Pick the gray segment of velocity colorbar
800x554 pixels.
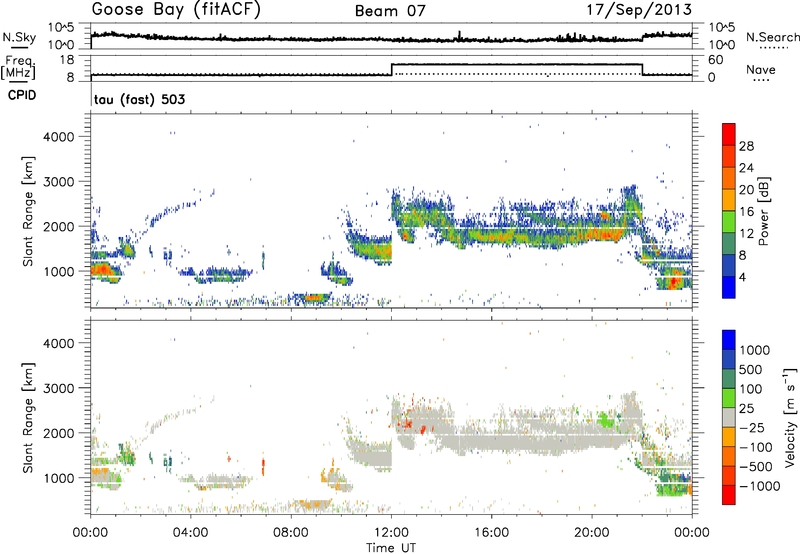[x=729, y=417]
